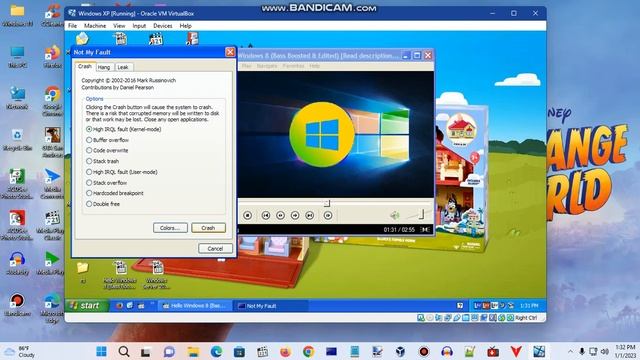Open the Recycle Bin desktop icon
This screenshot has width=640, height=360.
tap(17, 140)
